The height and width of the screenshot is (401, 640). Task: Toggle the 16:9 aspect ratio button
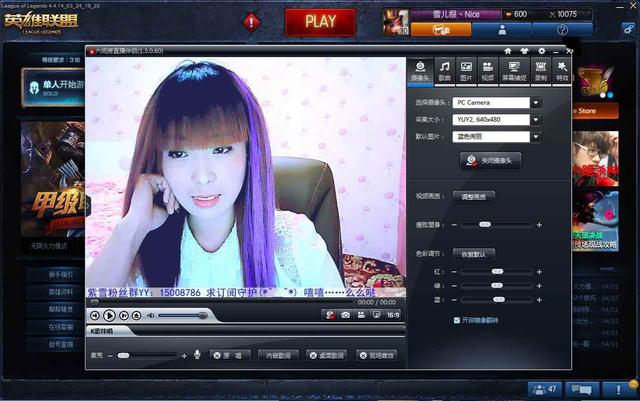(393, 315)
